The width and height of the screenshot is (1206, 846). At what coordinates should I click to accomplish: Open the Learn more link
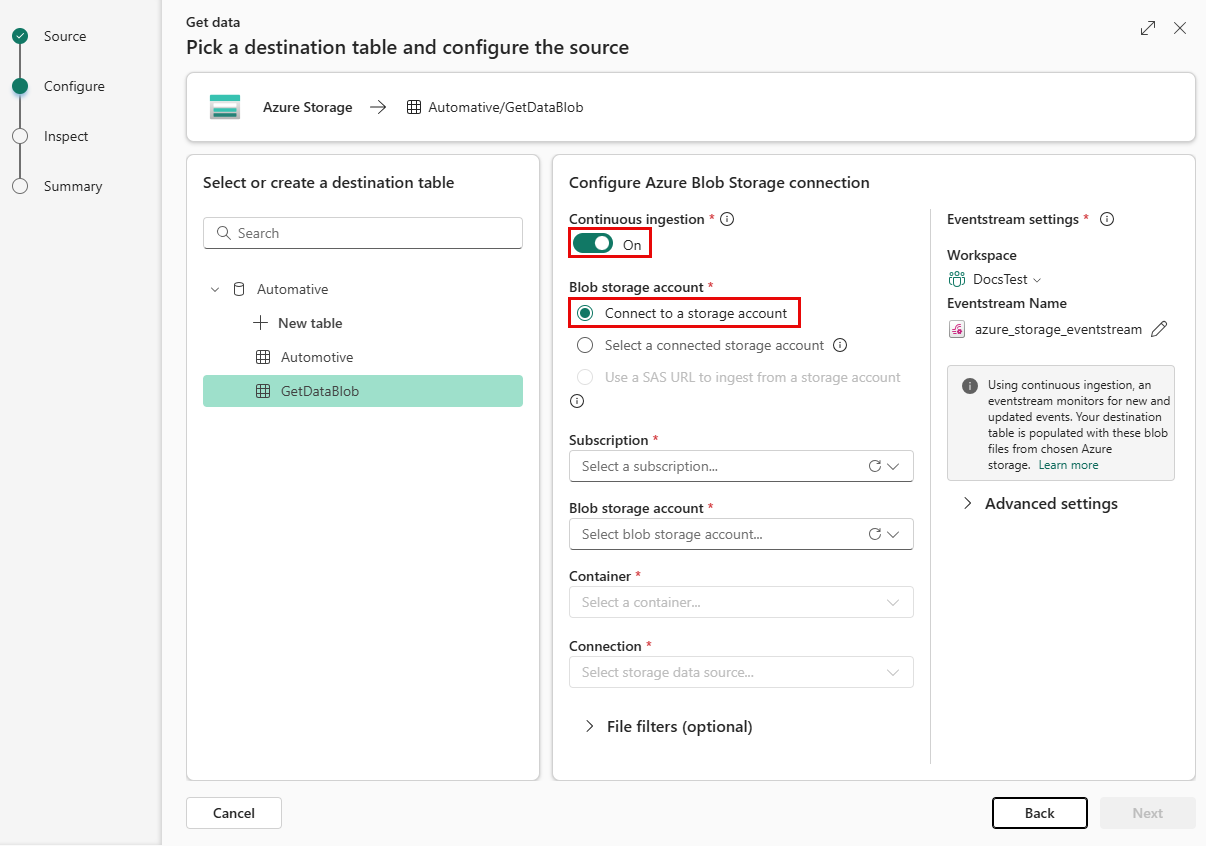[x=1068, y=465]
